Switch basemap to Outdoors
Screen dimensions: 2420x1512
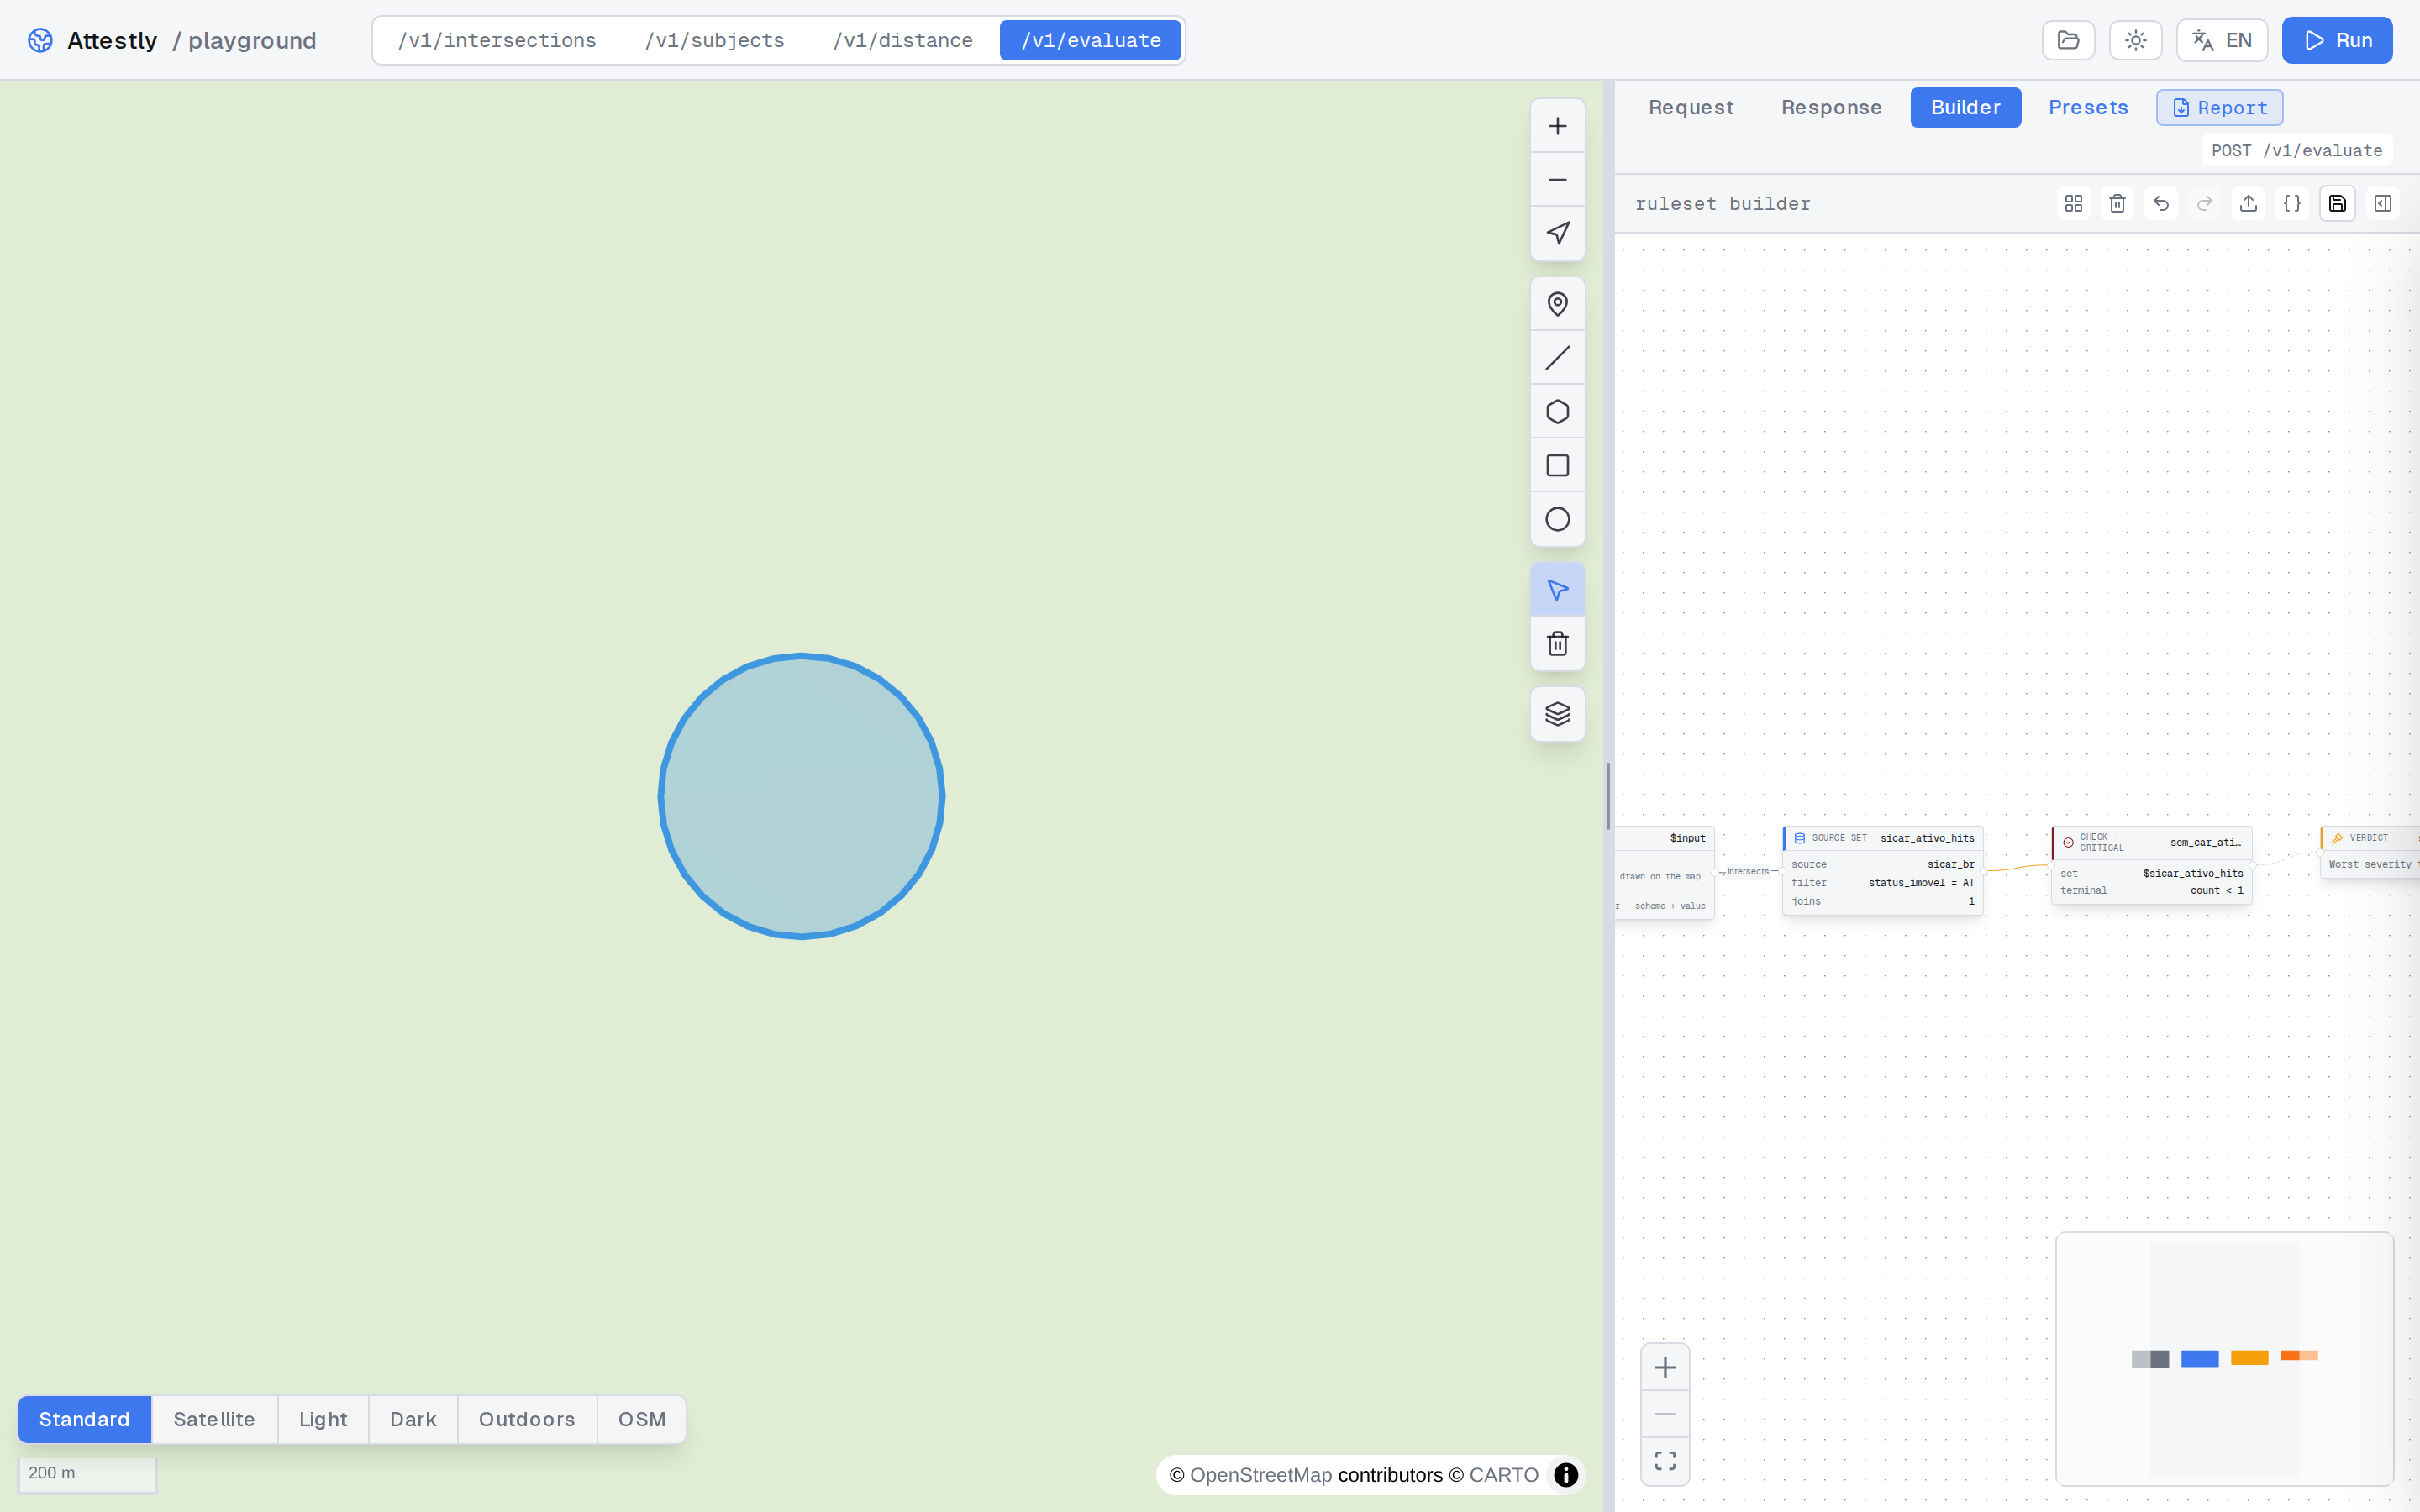(527, 1419)
